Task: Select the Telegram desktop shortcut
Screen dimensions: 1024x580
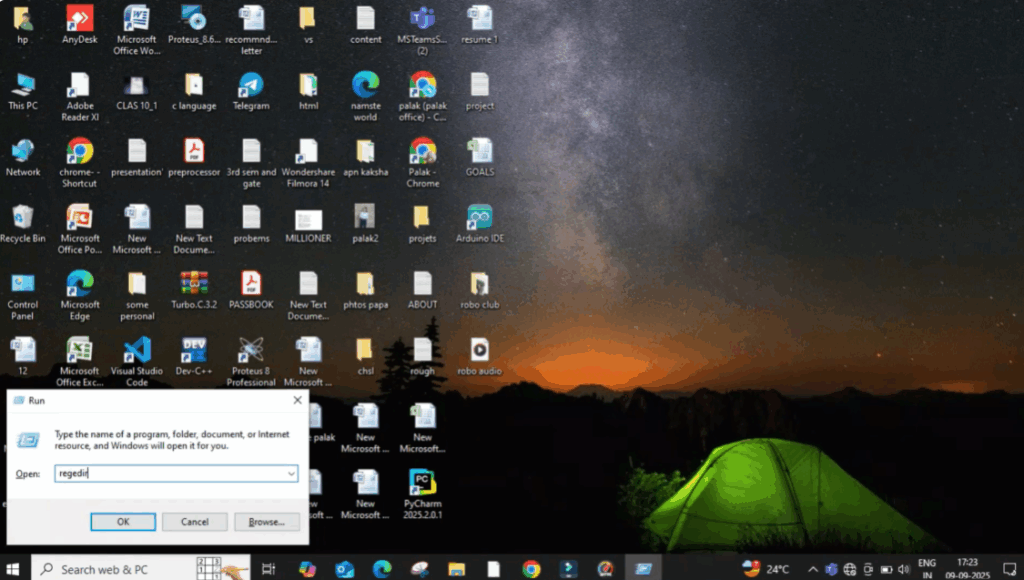Action: (x=251, y=86)
